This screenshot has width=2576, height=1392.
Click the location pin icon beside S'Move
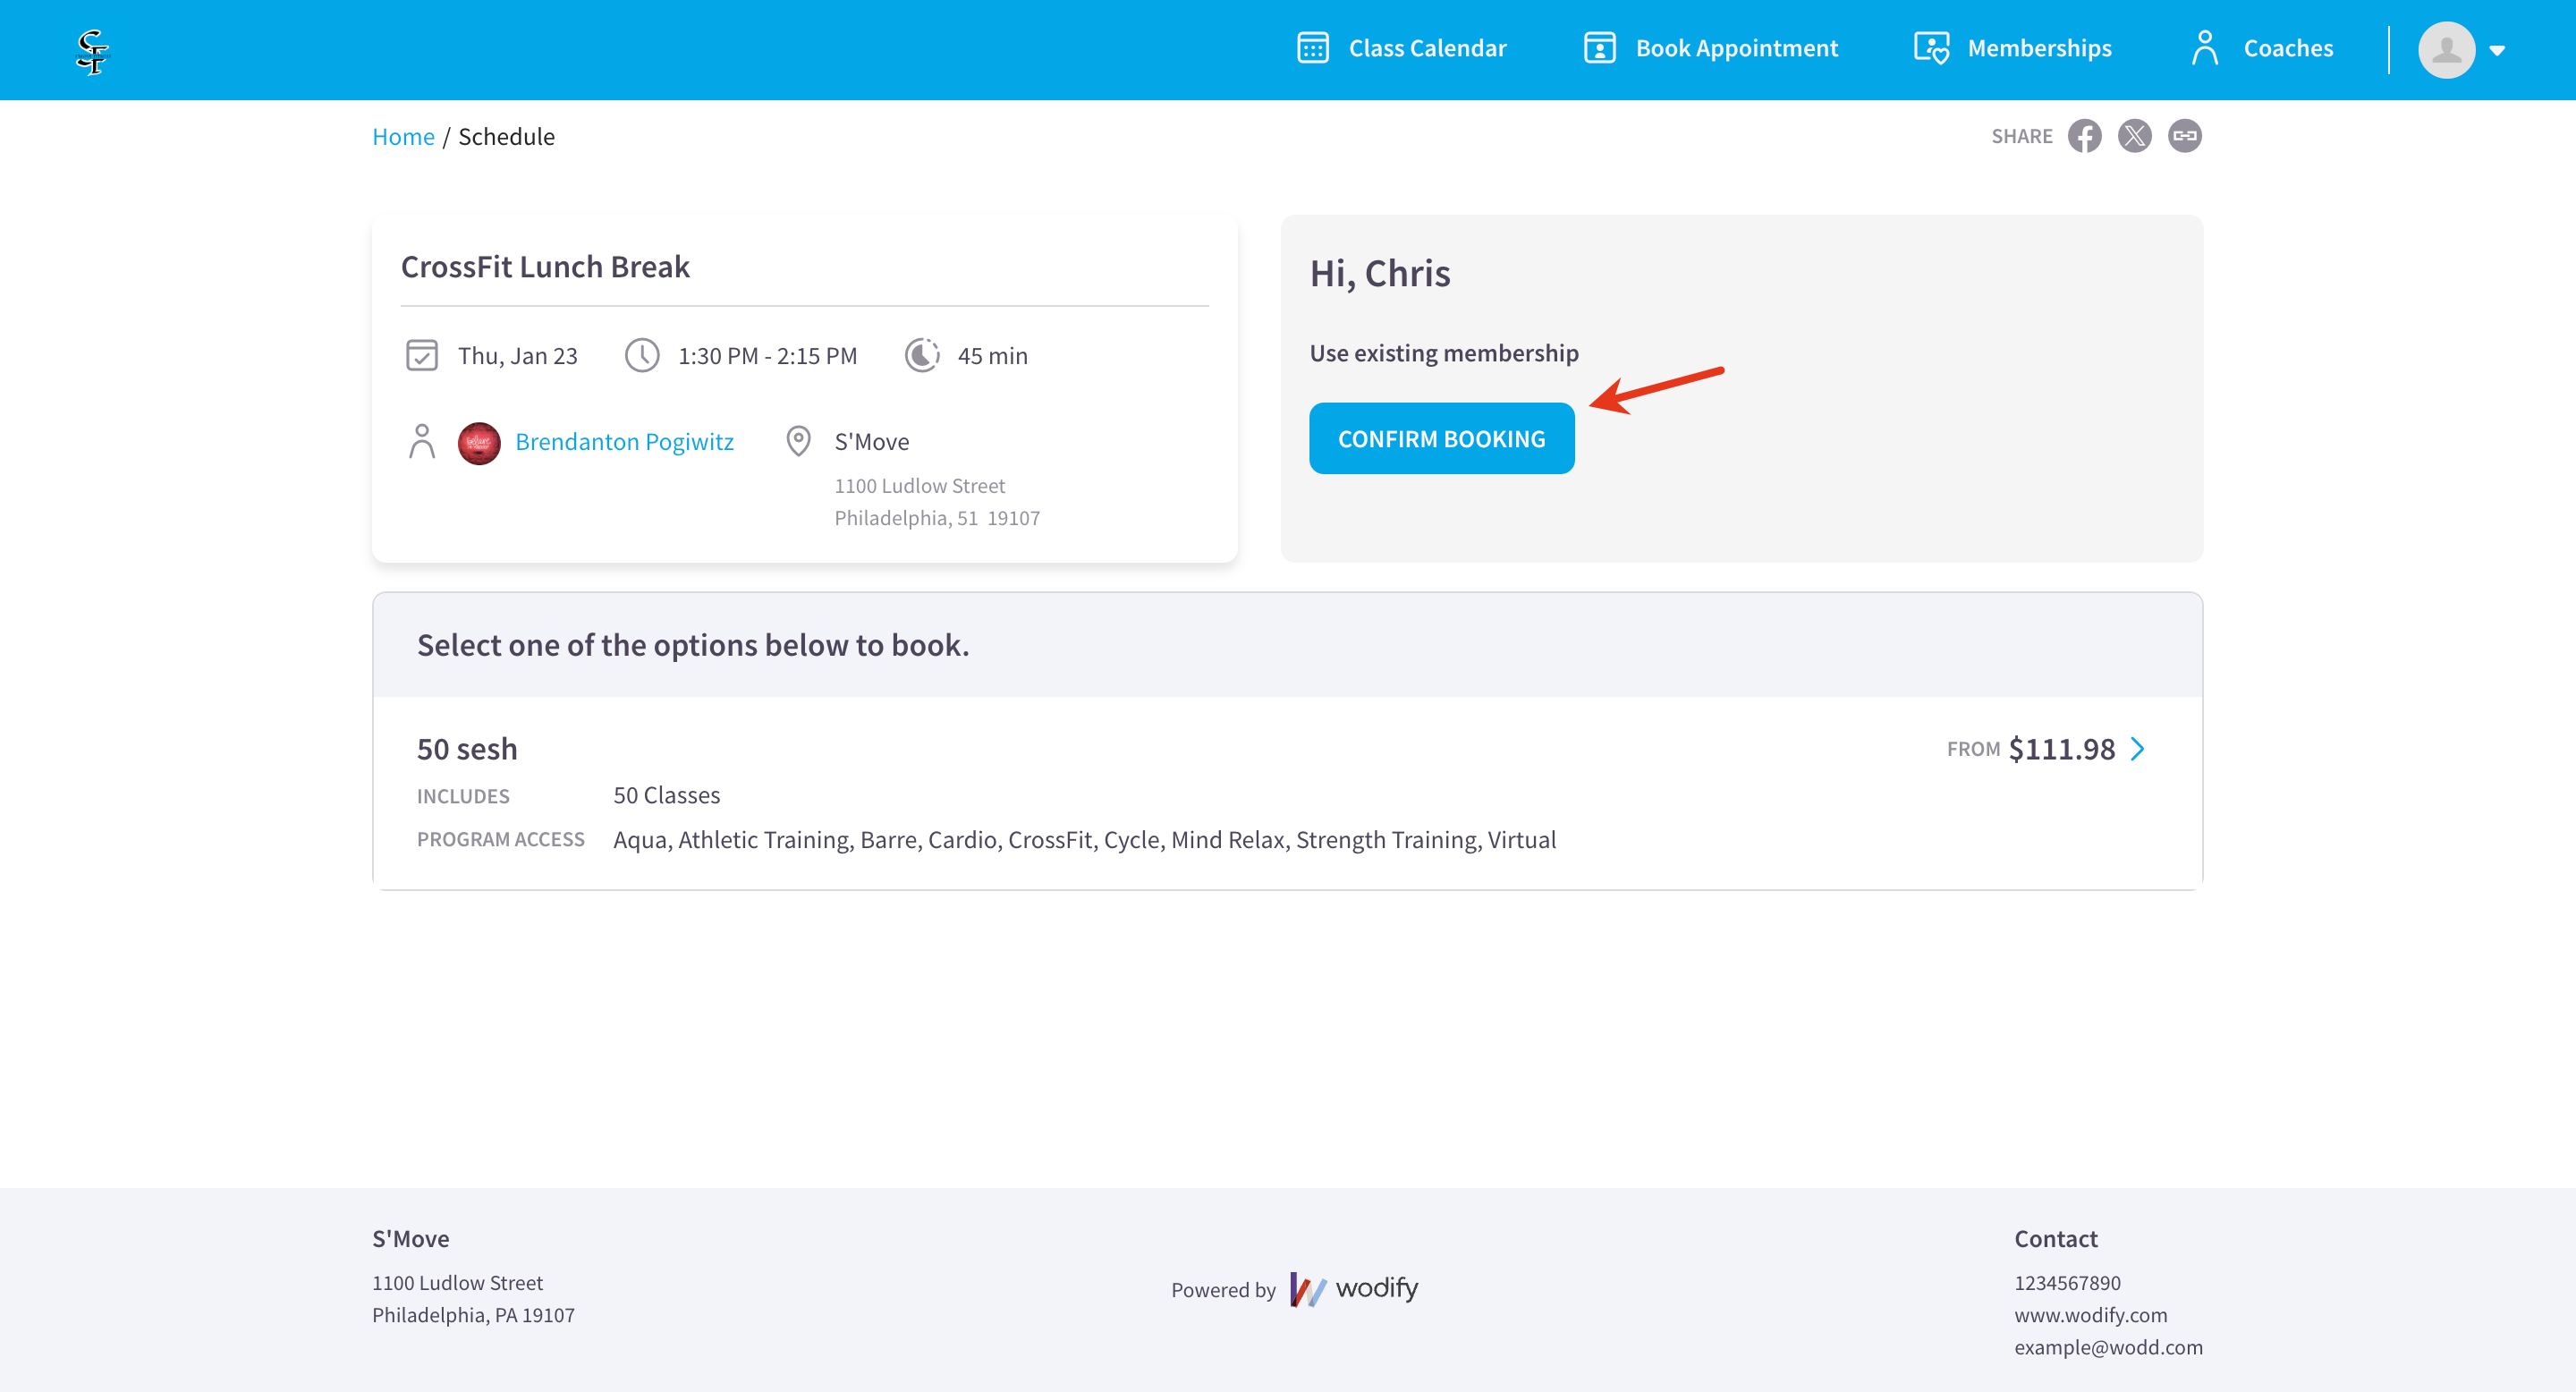[x=798, y=441]
